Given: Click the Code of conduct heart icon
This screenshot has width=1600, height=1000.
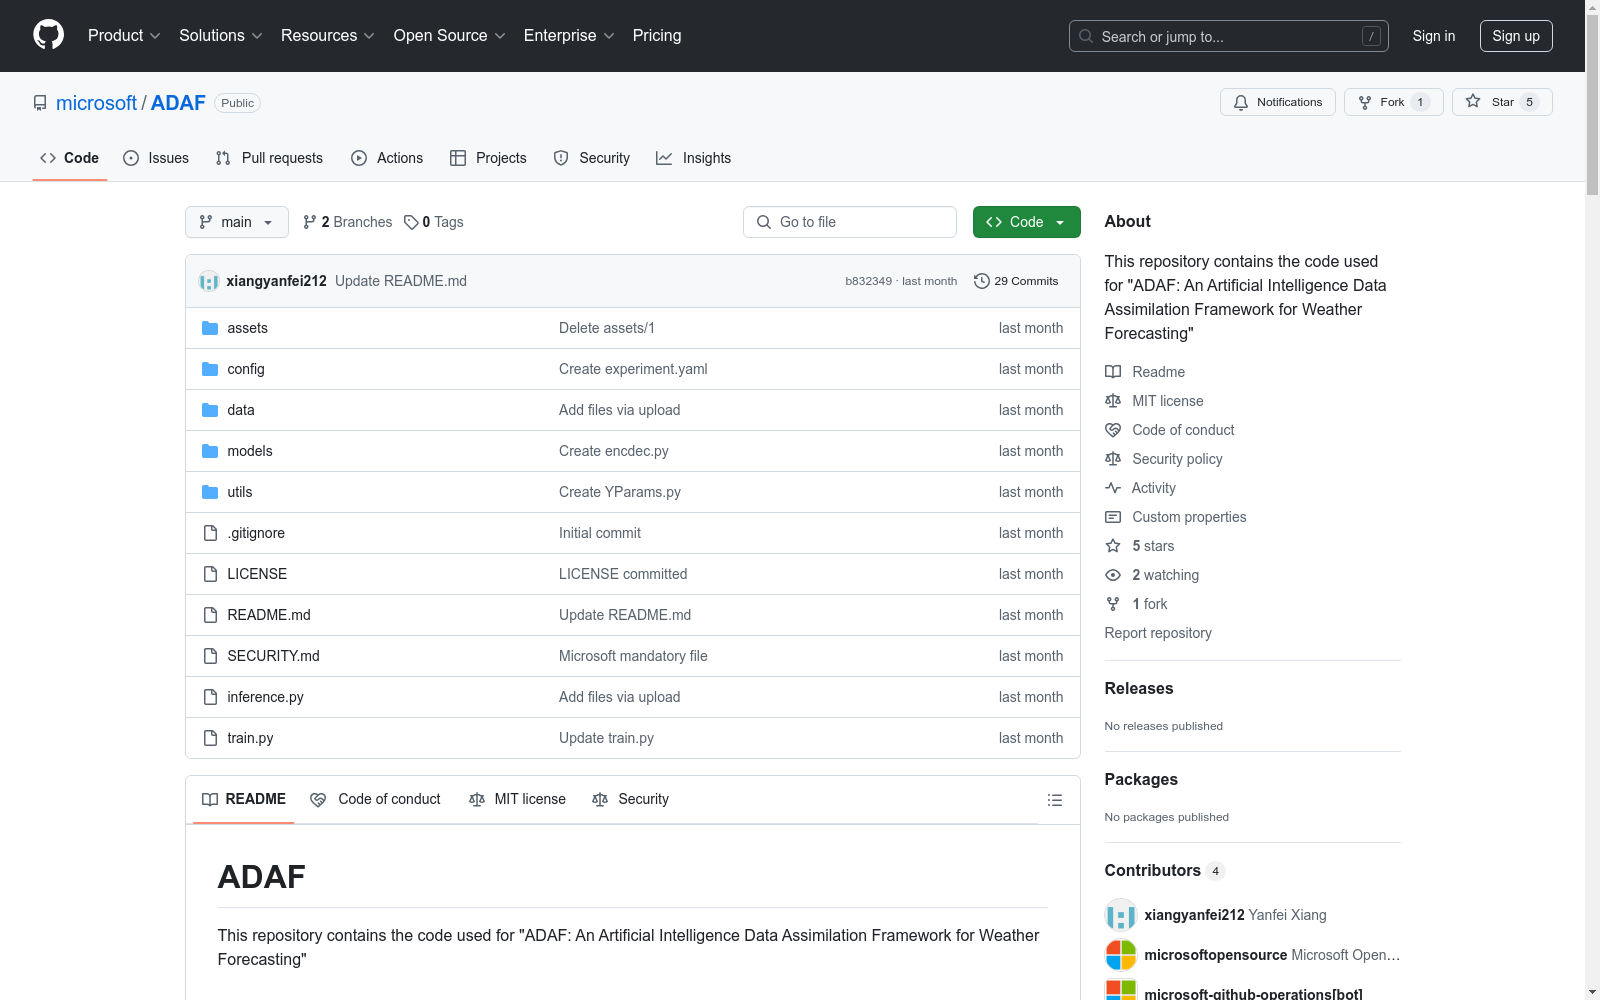Looking at the screenshot, I should (1113, 430).
